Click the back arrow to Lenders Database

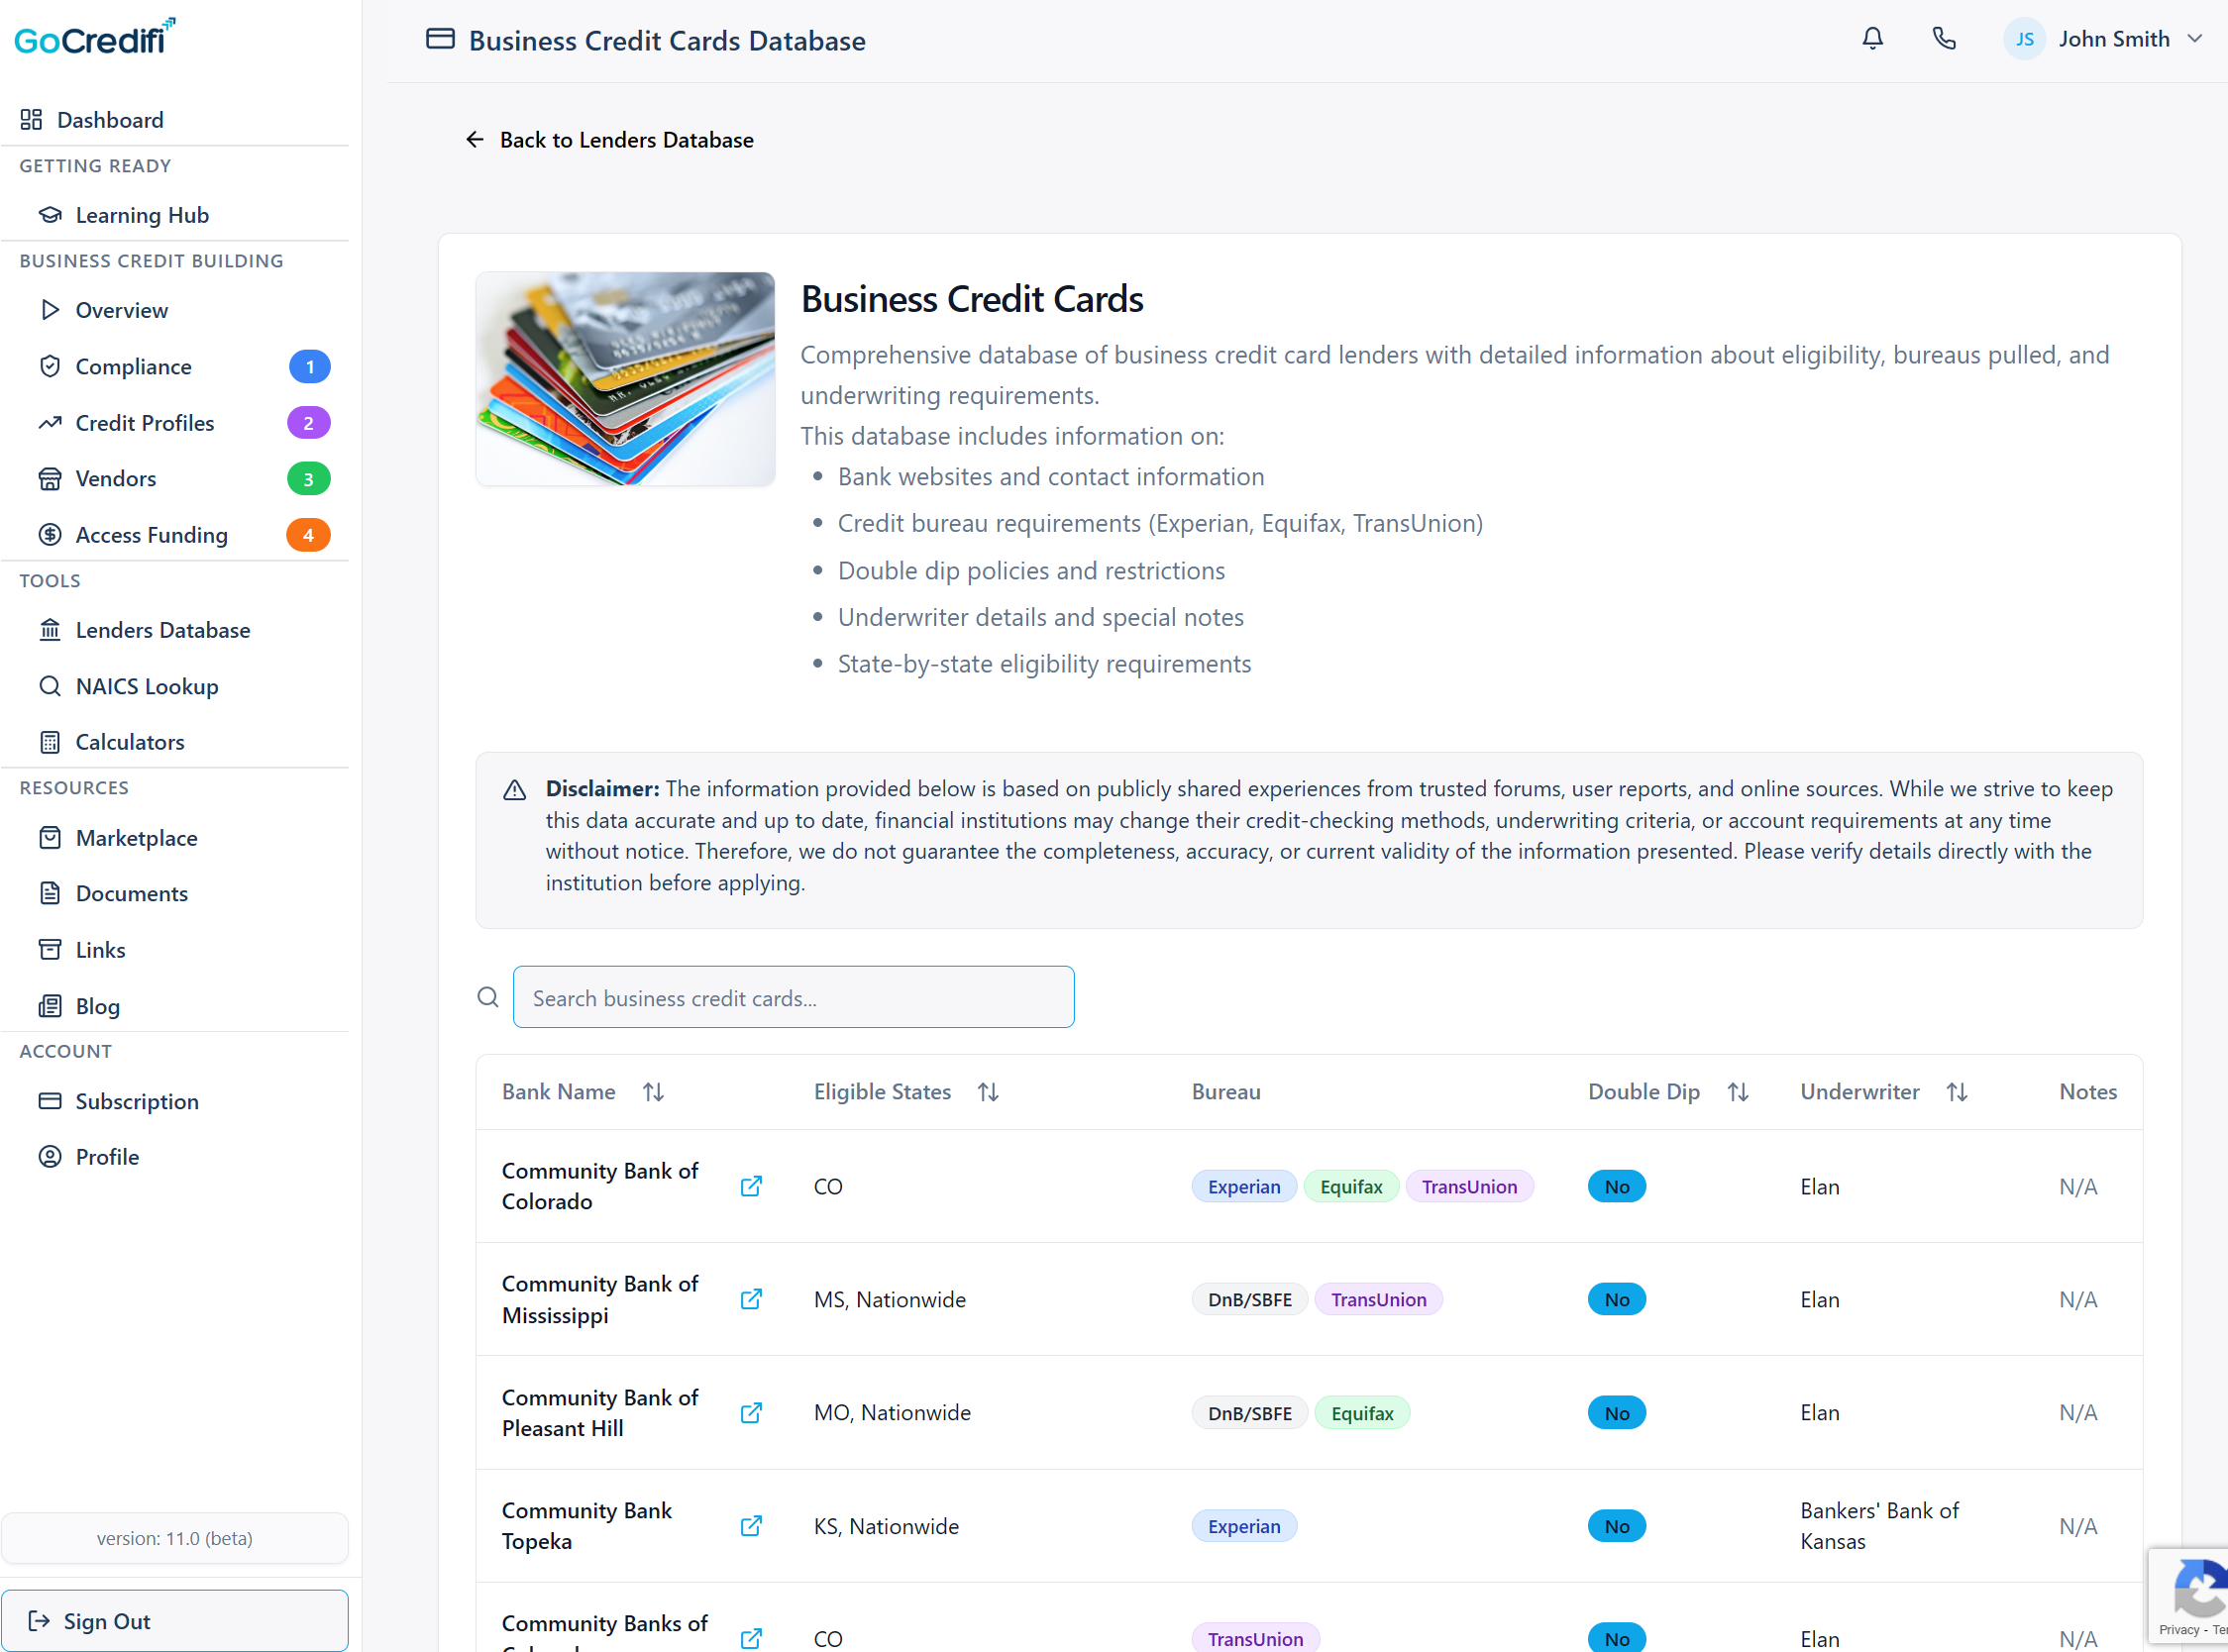click(475, 140)
